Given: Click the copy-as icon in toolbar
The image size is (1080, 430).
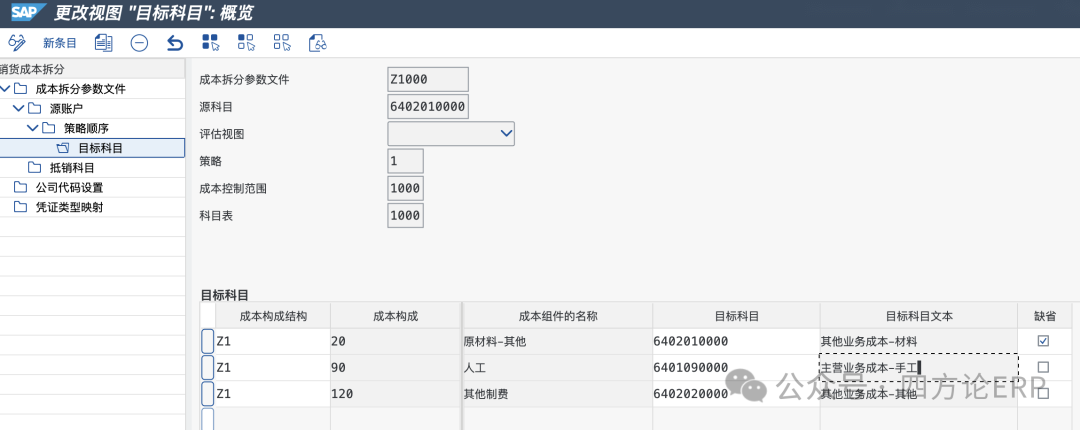Looking at the screenshot, I should pos(103,43).
